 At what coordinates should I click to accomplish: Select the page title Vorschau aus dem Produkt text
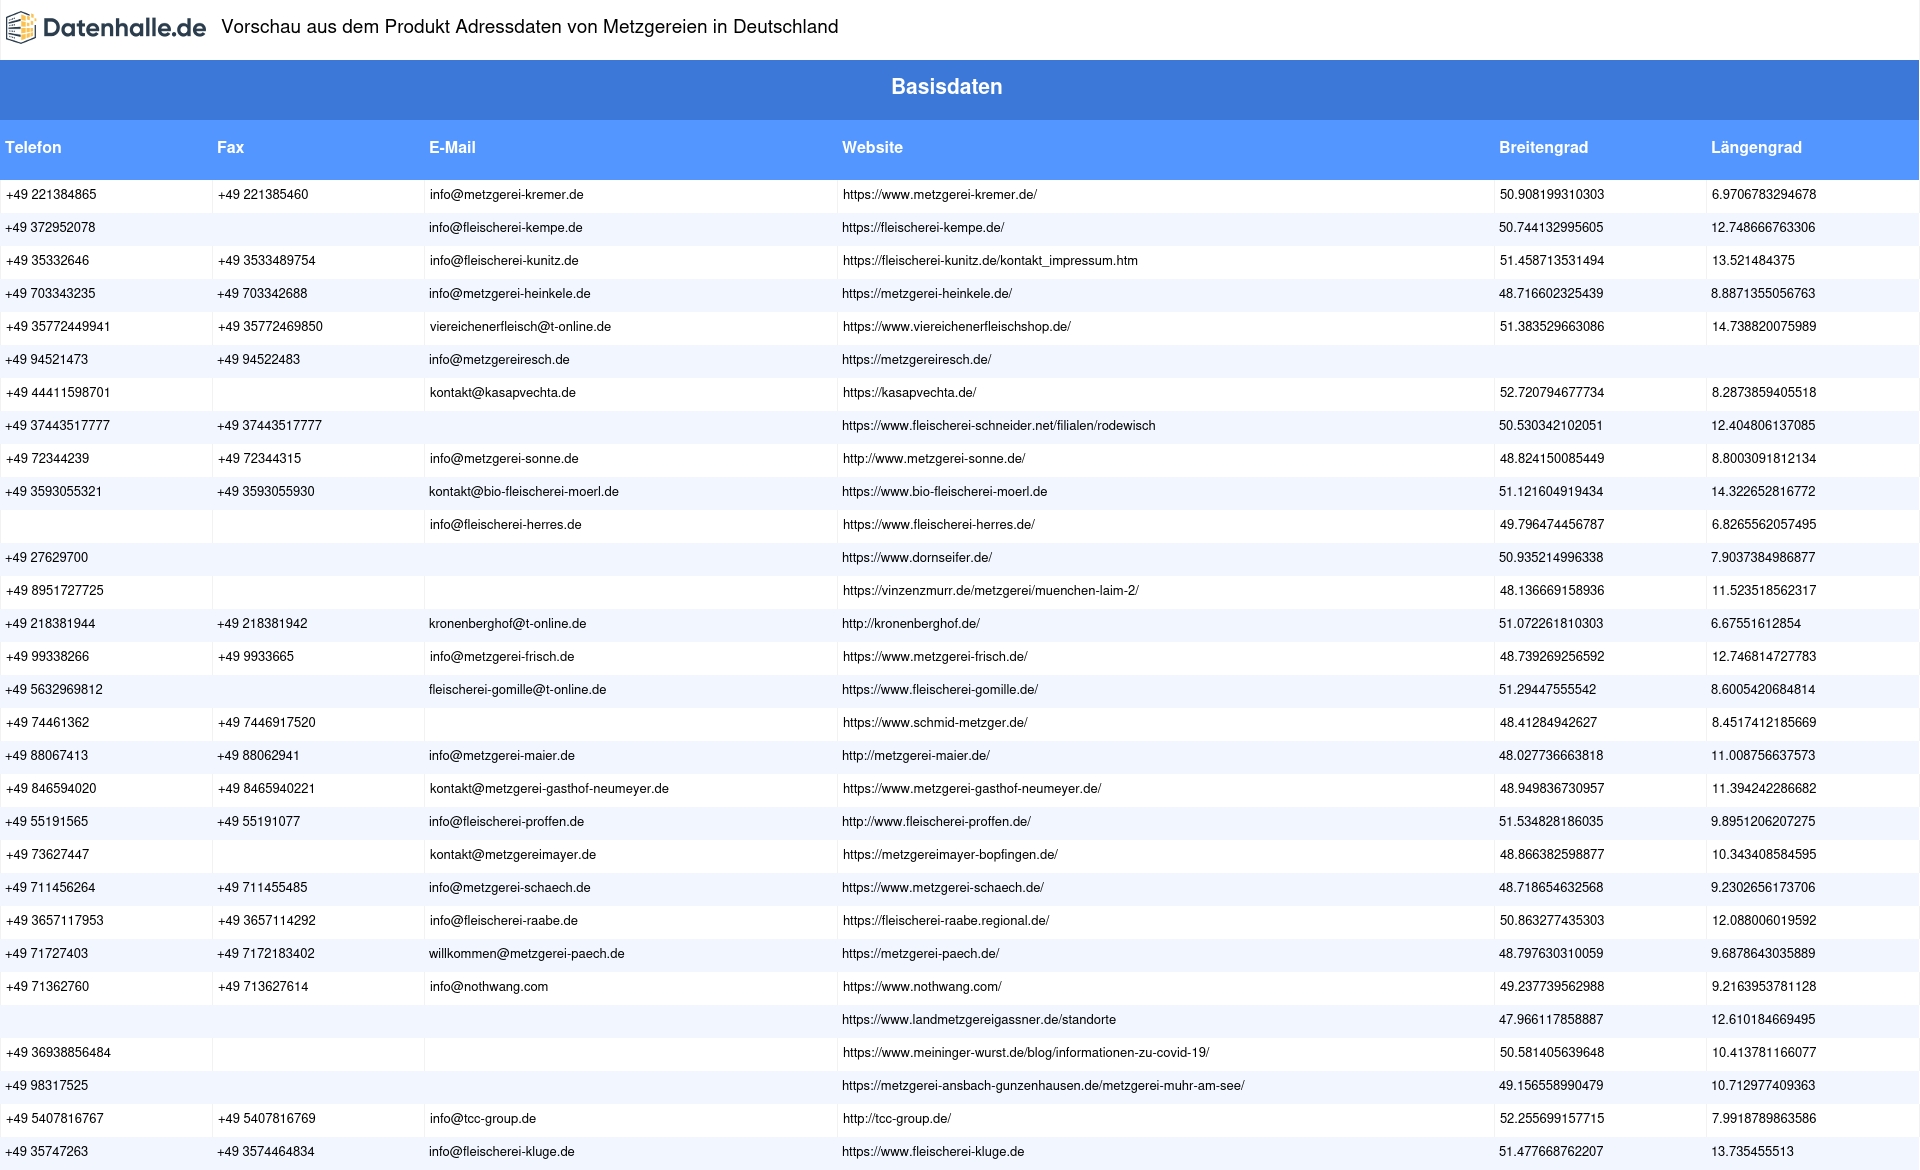pos(530,27)
